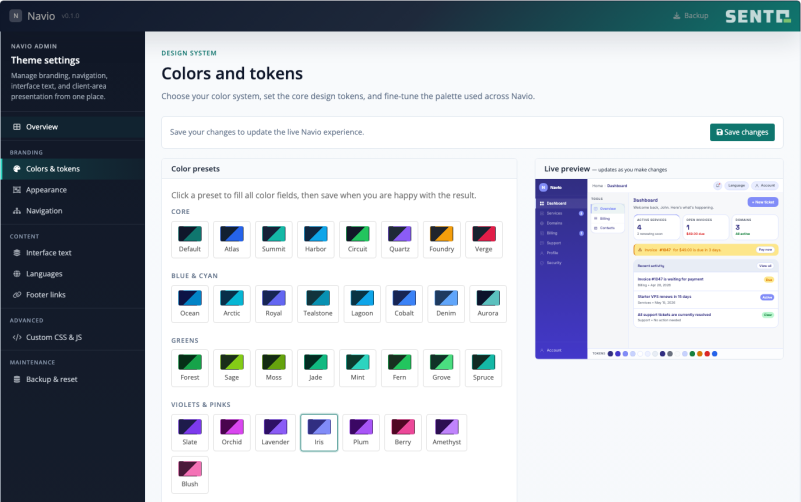The width and height of the screenshot is (801, 502).
Task: Click the Navigation sitemap icon
Action: pos(17,210)
